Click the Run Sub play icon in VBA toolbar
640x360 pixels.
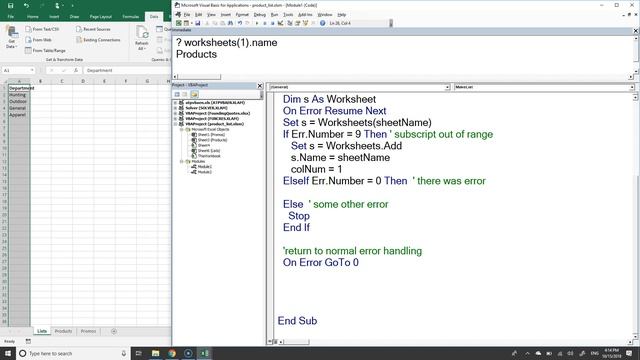point(257,23)
